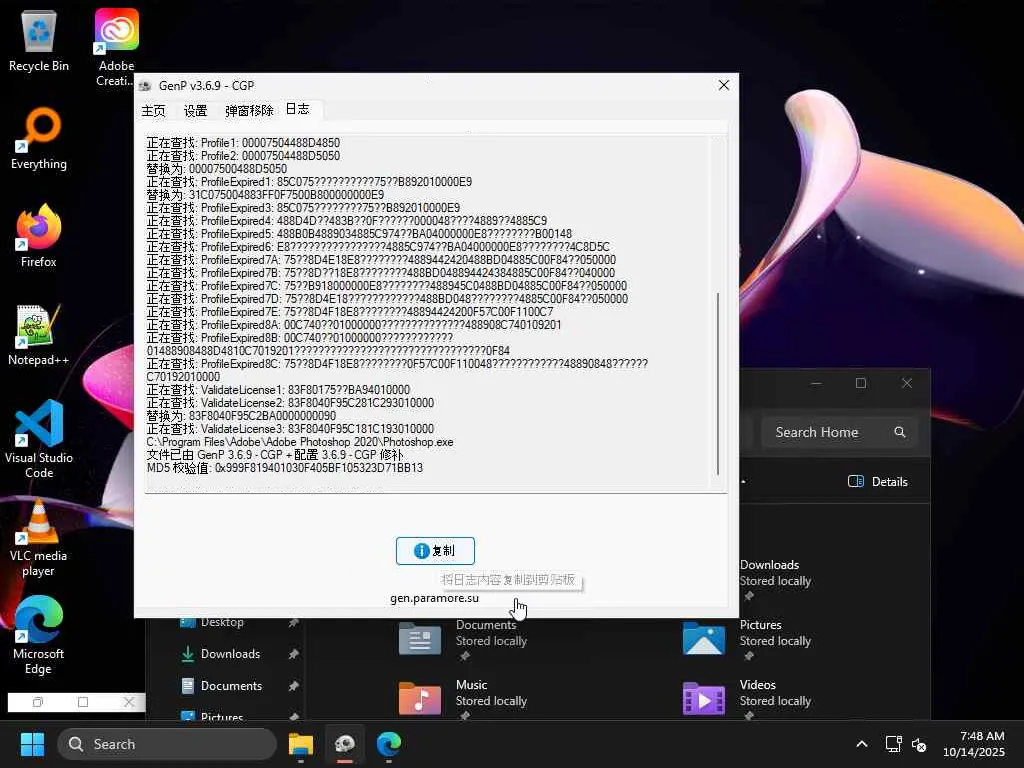Minimize the File Explorer window

pyautogui.click(x=816, y=383)
